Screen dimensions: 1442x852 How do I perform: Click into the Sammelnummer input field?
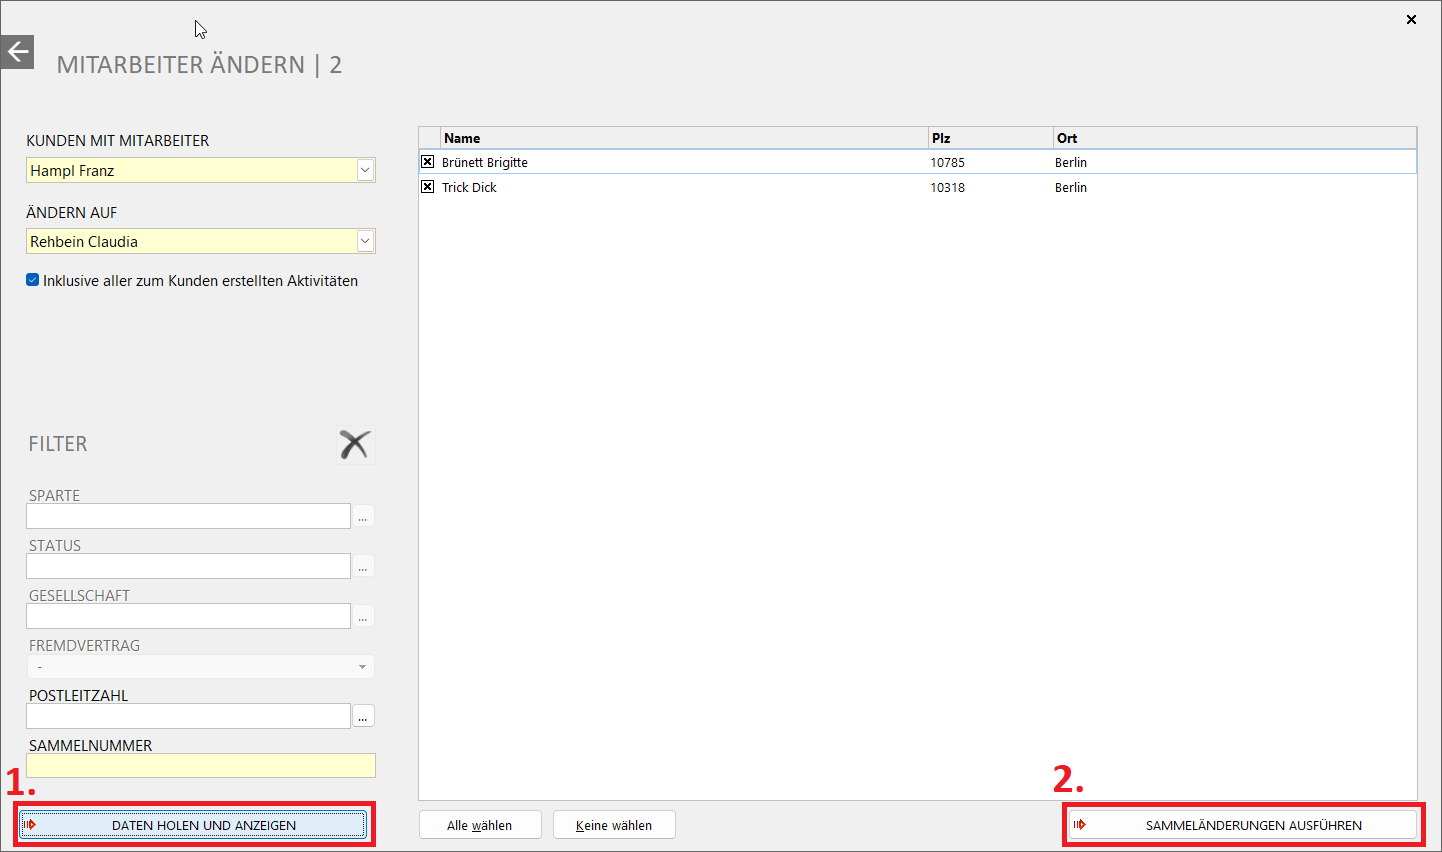coord(200,766)
